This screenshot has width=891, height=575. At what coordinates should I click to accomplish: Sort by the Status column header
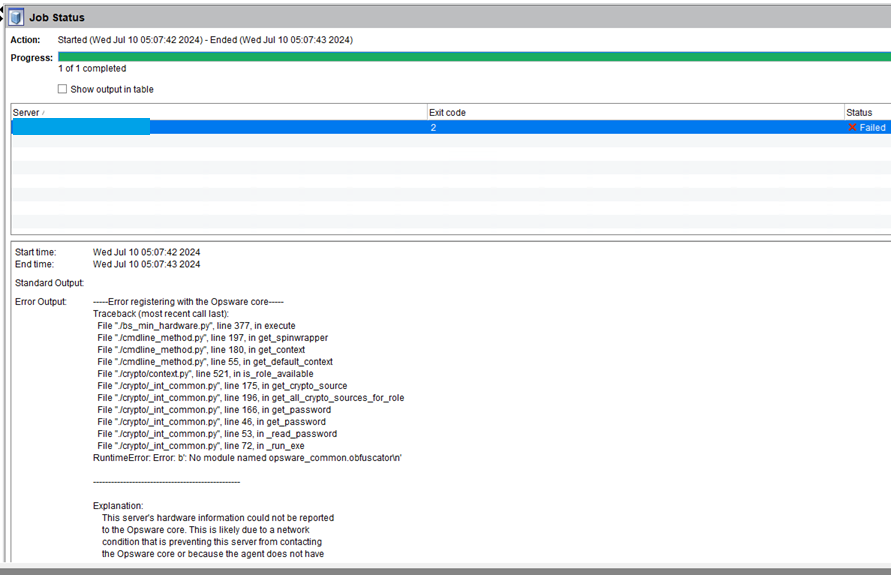click(868, 112)
